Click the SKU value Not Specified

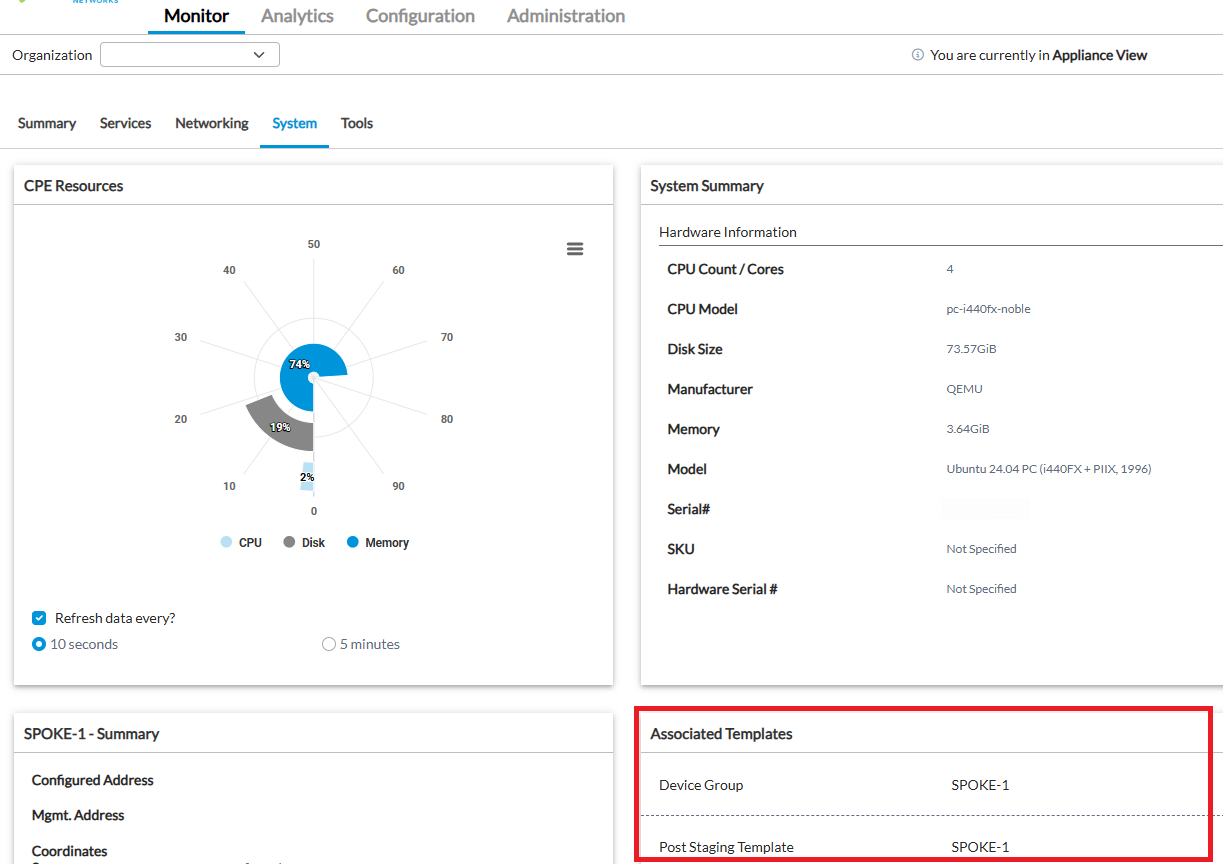click(x=981, y=549)
